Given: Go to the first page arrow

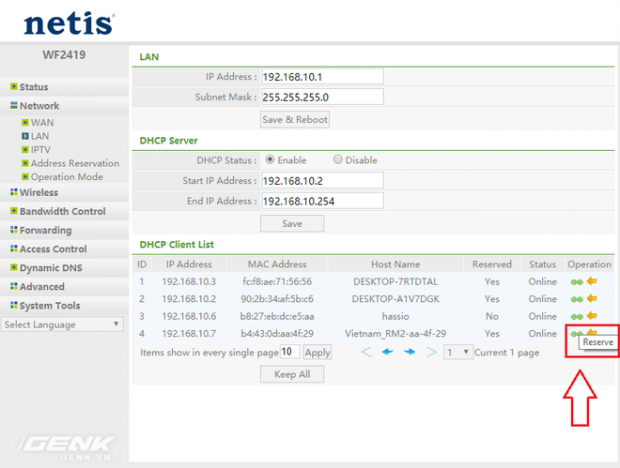Looking at the screenshot, I should point(367,352).
